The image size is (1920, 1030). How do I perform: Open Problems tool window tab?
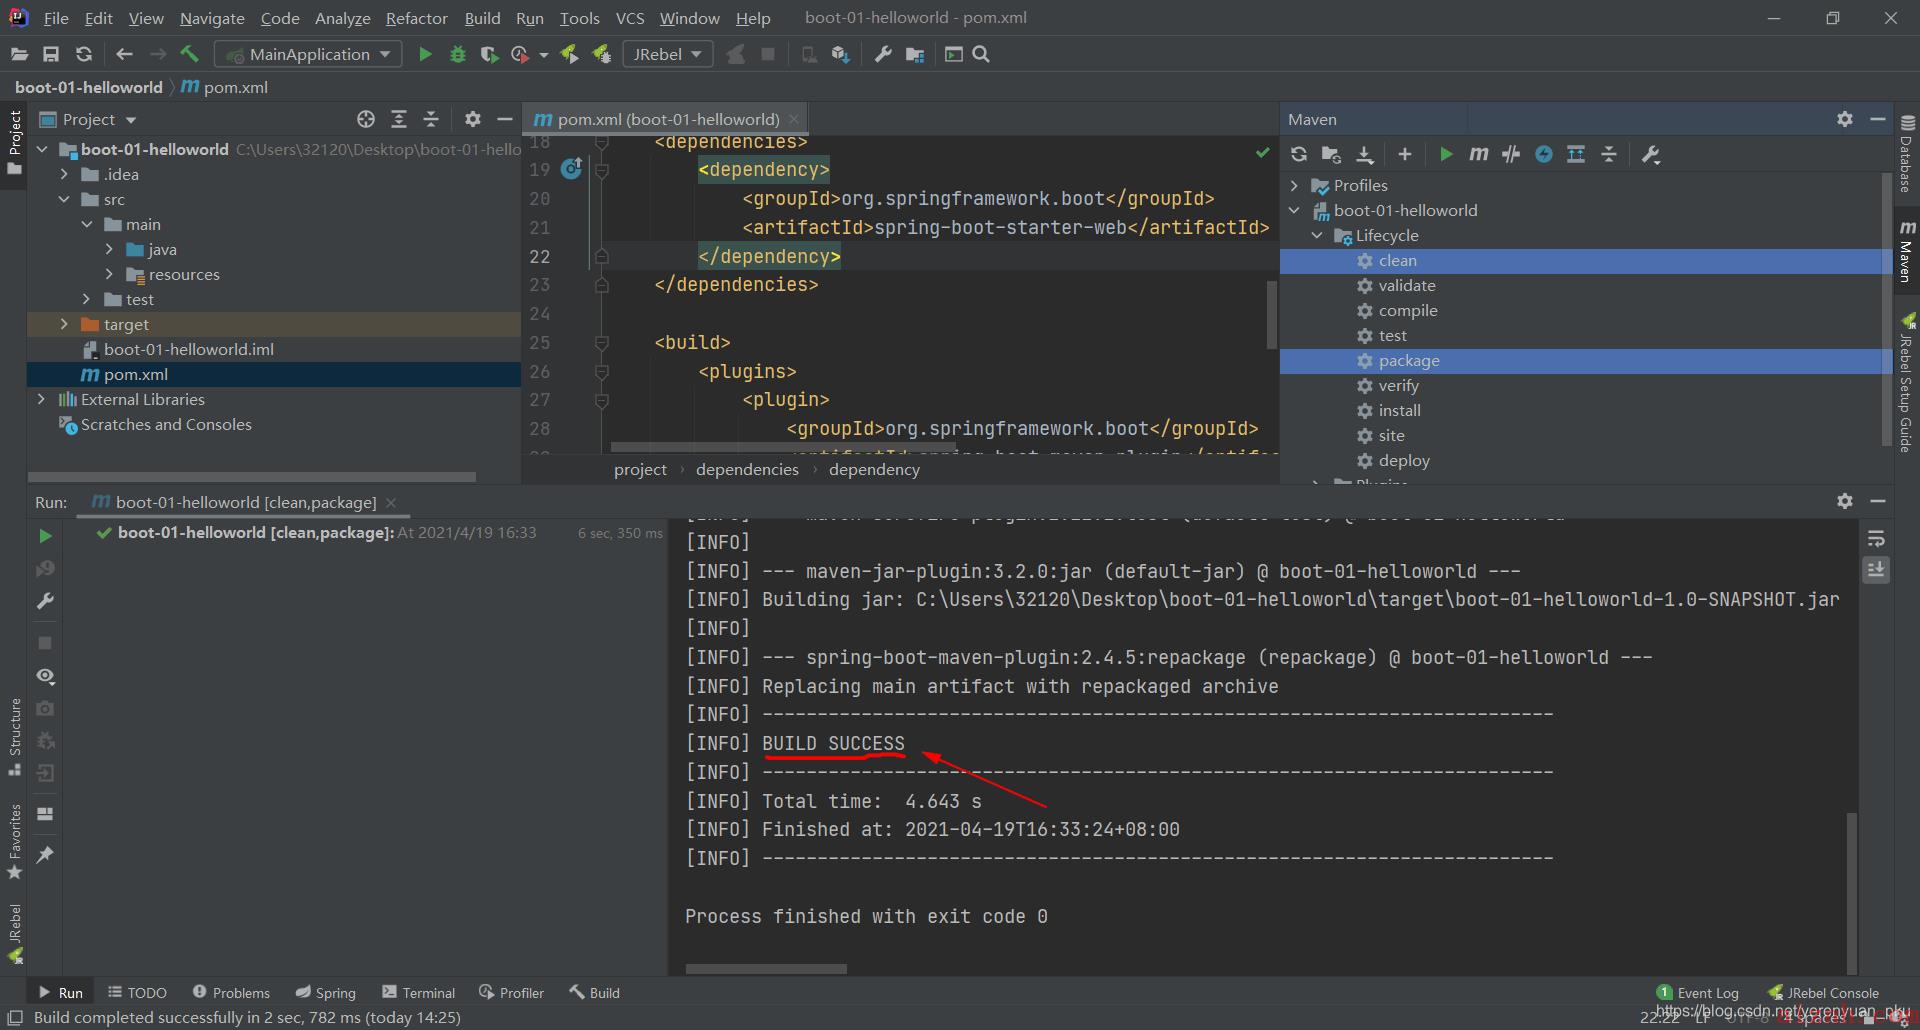231,992
